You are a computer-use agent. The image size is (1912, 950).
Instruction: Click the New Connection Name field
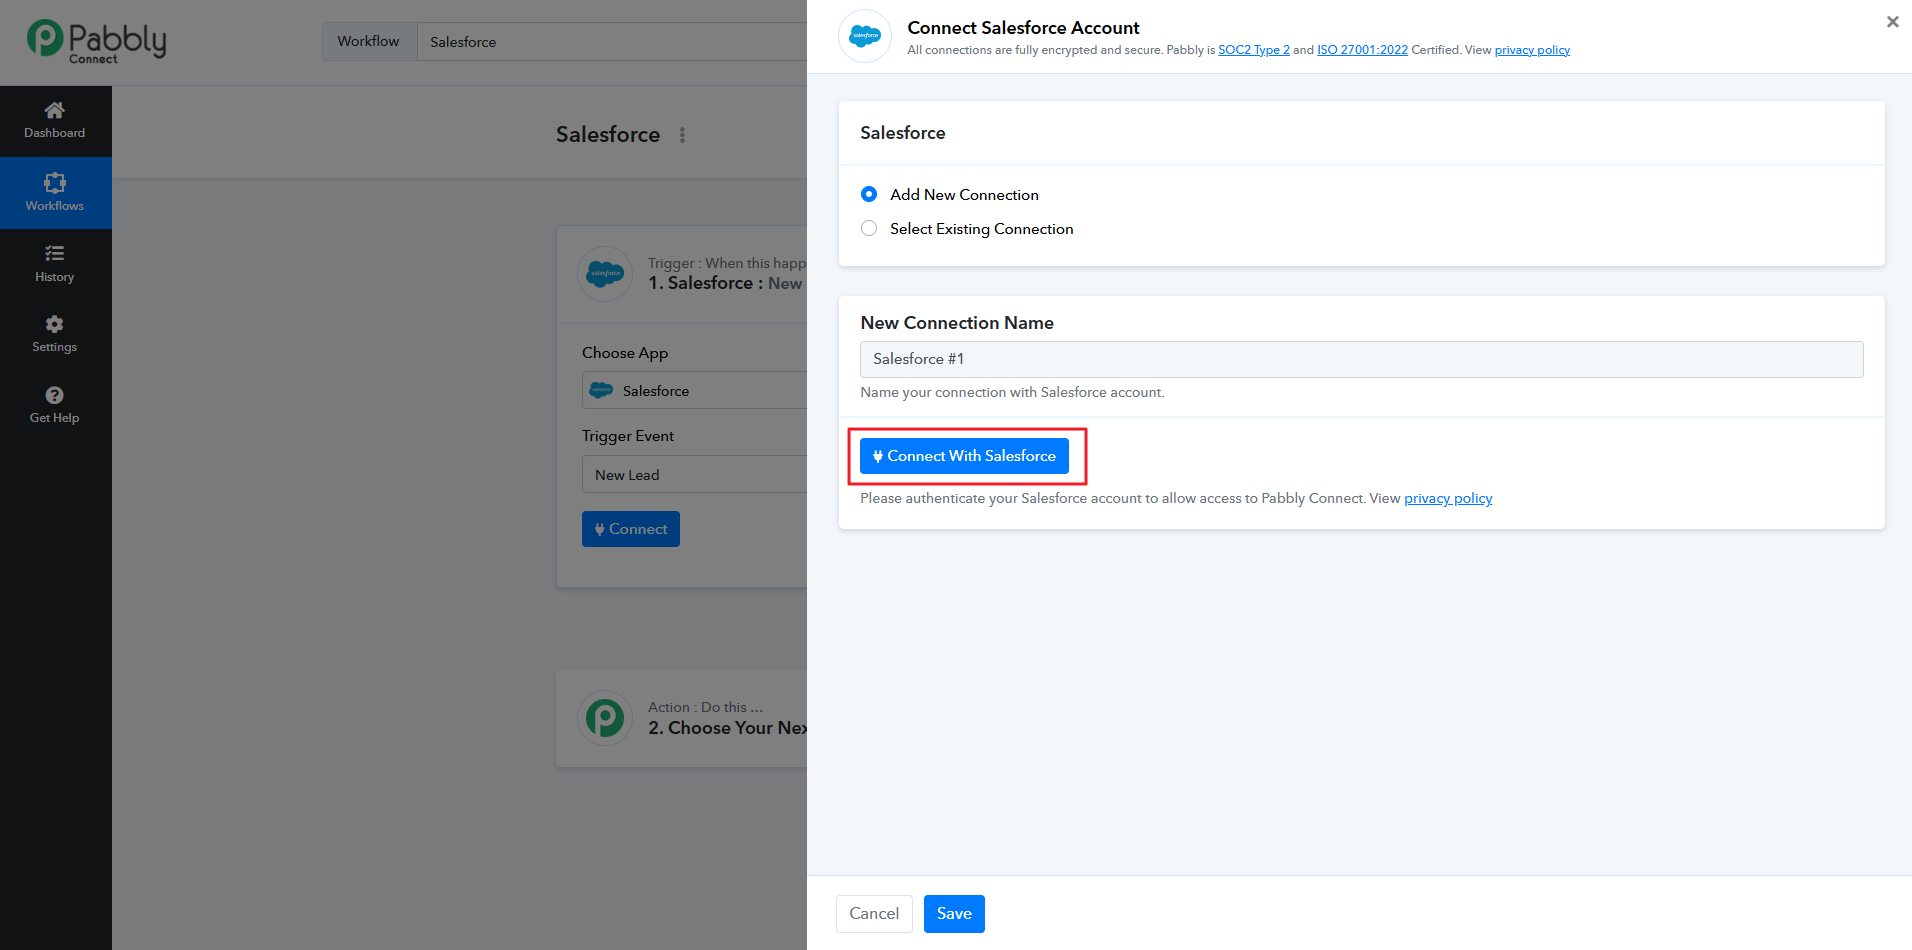tap(1360, 359)
